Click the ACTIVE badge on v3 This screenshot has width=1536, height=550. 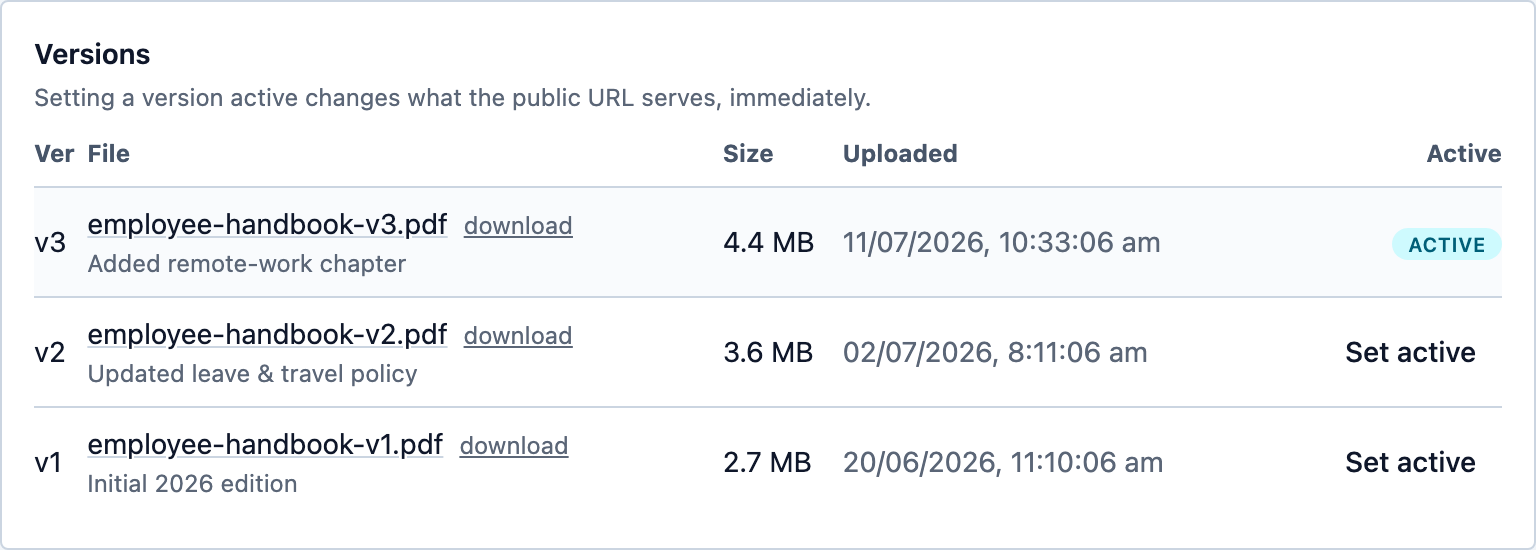tap(1447, 244)
